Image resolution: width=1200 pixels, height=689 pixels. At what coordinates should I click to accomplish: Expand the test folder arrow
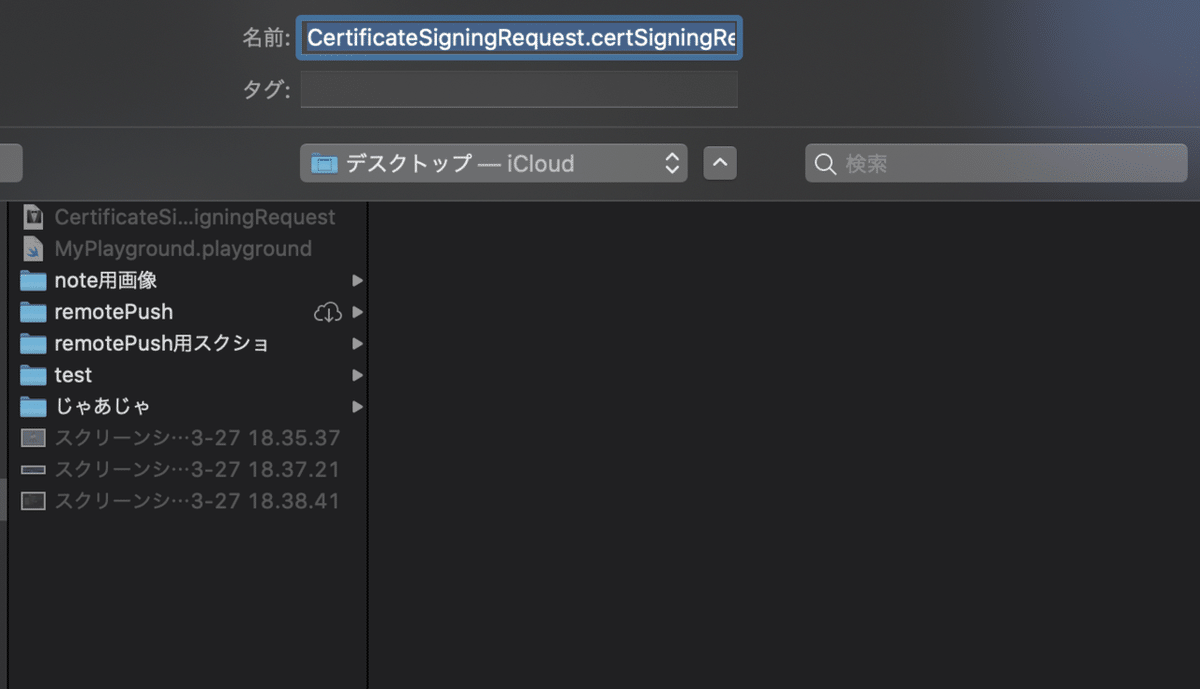point(358,375)
